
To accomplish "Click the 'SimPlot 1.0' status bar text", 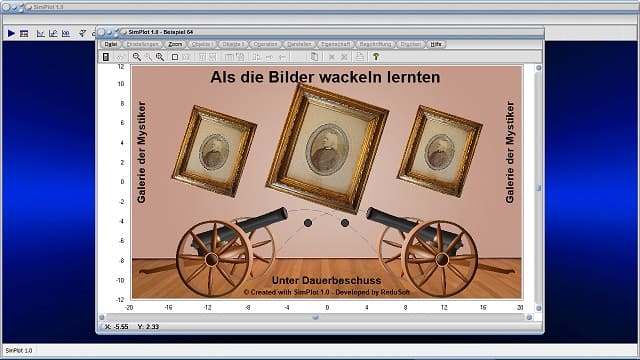I will pos(19,351).
